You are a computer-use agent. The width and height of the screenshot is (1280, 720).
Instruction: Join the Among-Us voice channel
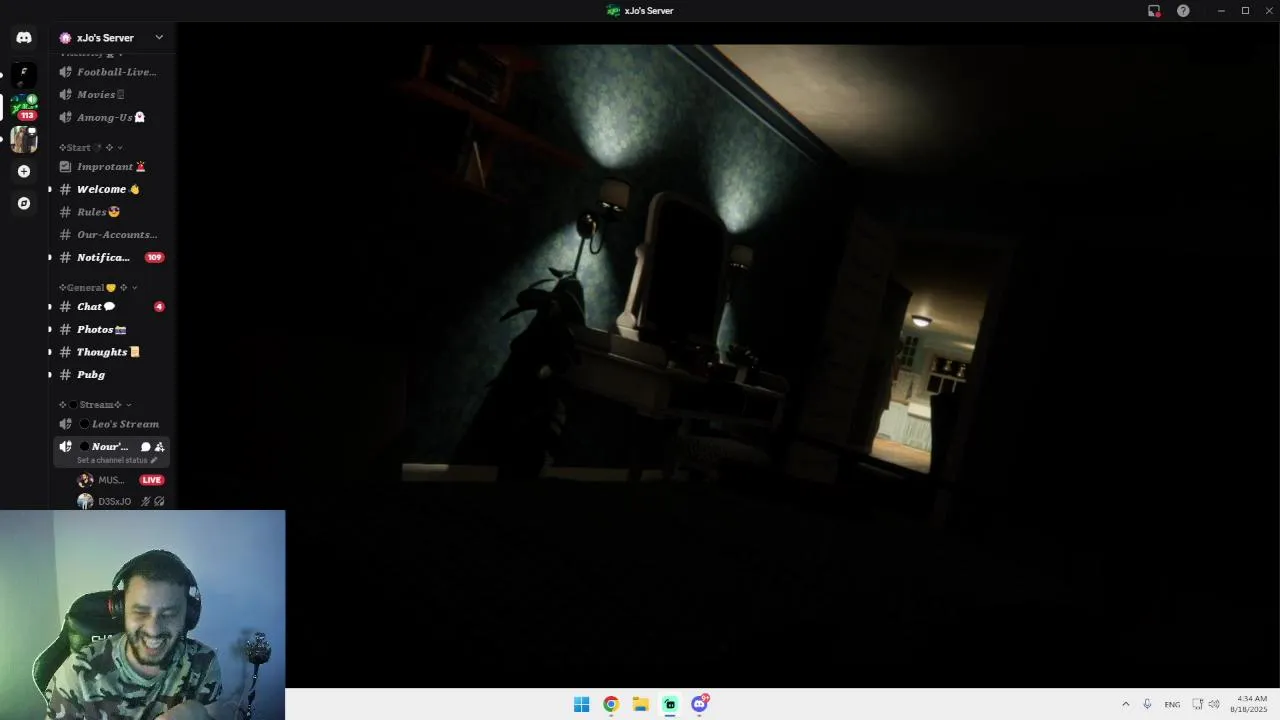[x=111, y=118]
